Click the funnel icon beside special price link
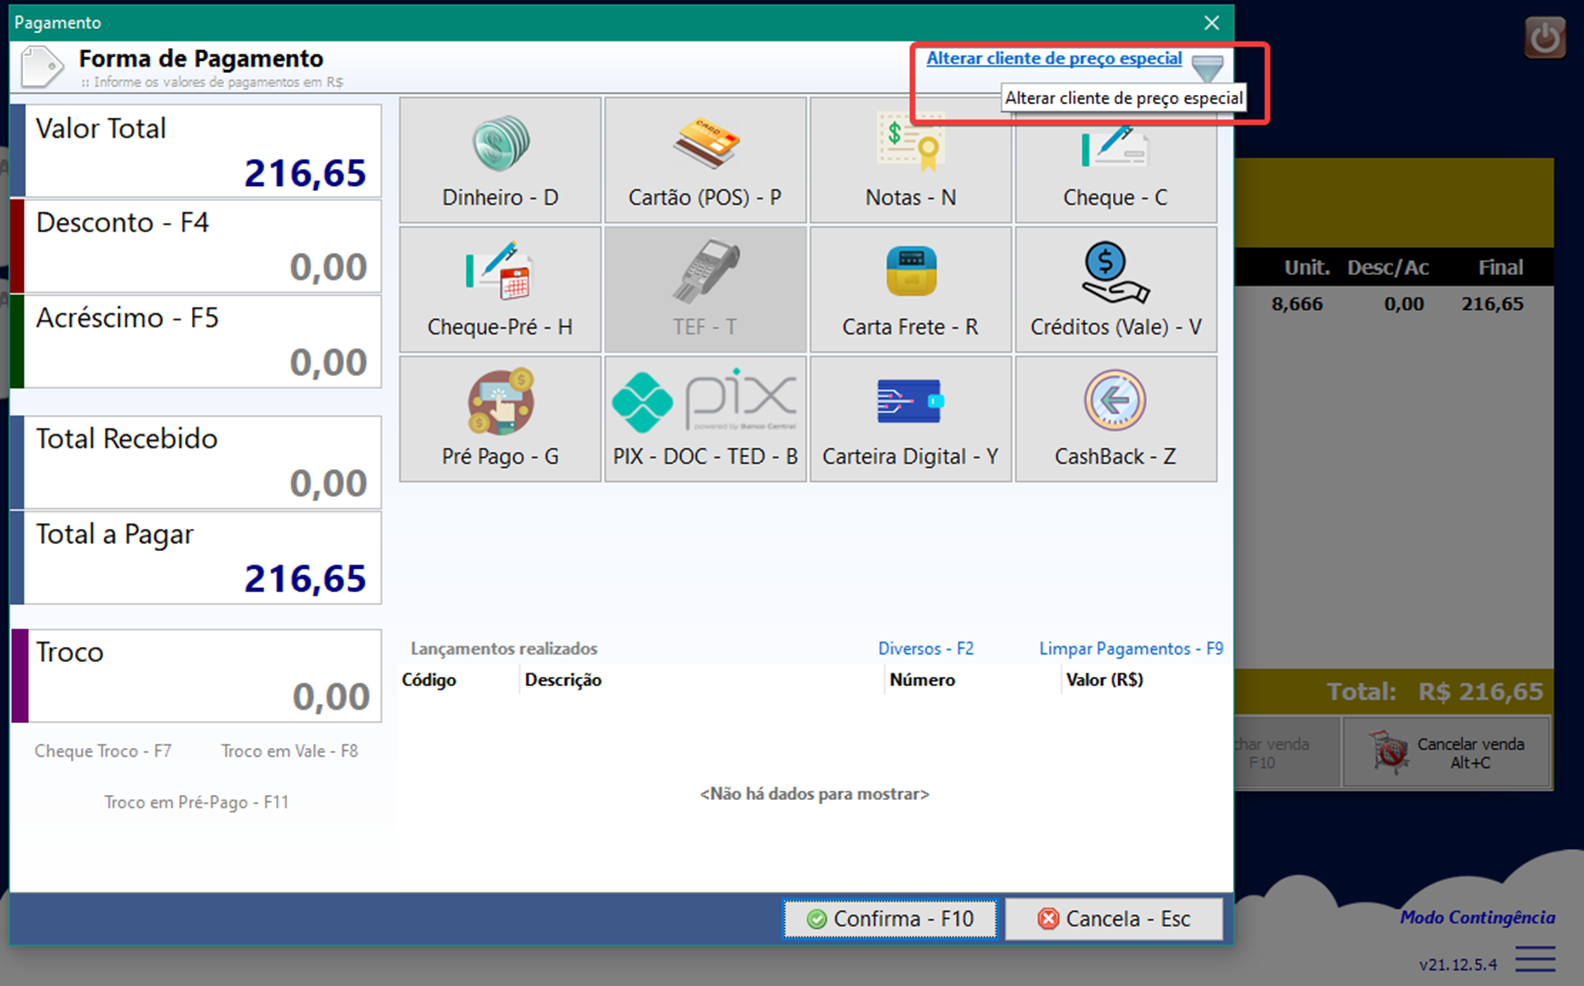Screen dimensions: 1584x986 click(x=1208, y=68)
